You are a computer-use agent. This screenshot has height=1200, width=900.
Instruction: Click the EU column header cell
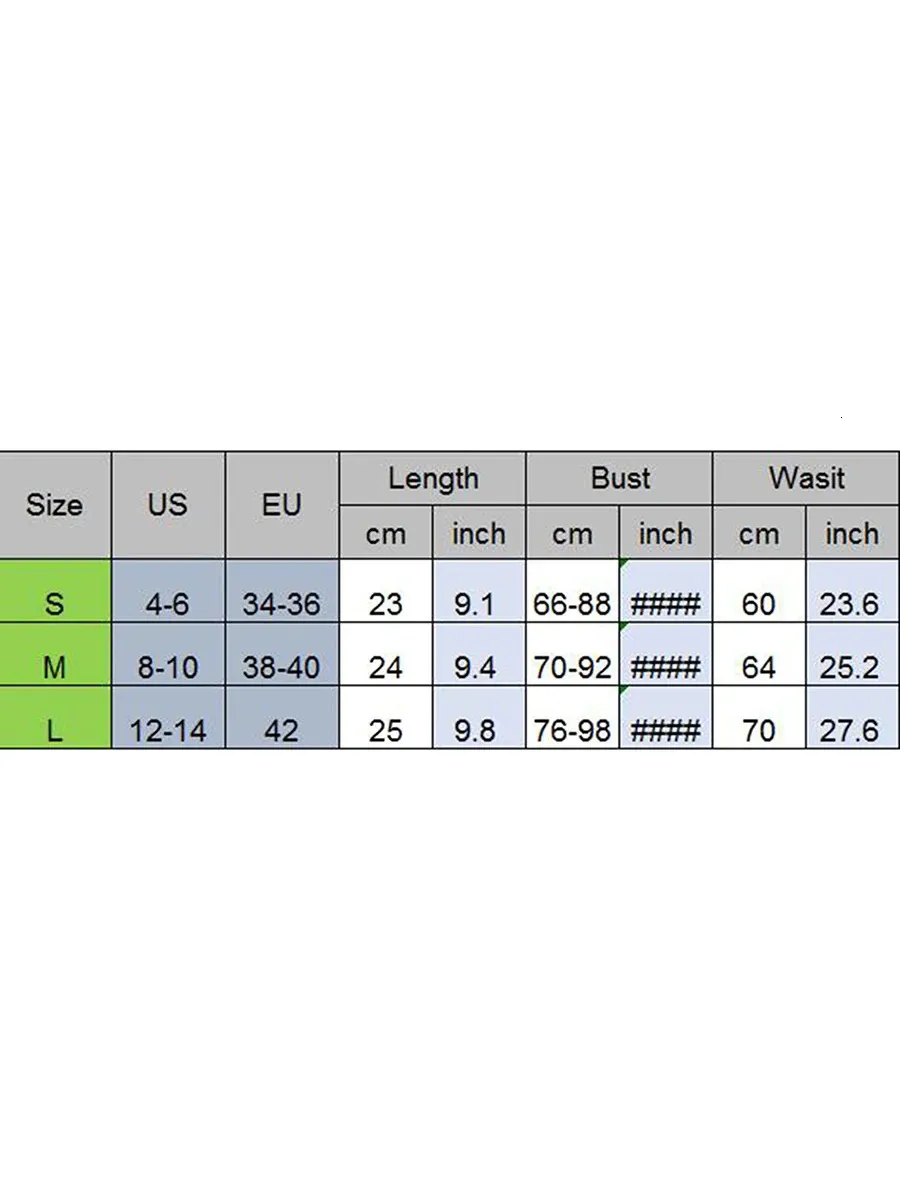click(x=282, y=505)
